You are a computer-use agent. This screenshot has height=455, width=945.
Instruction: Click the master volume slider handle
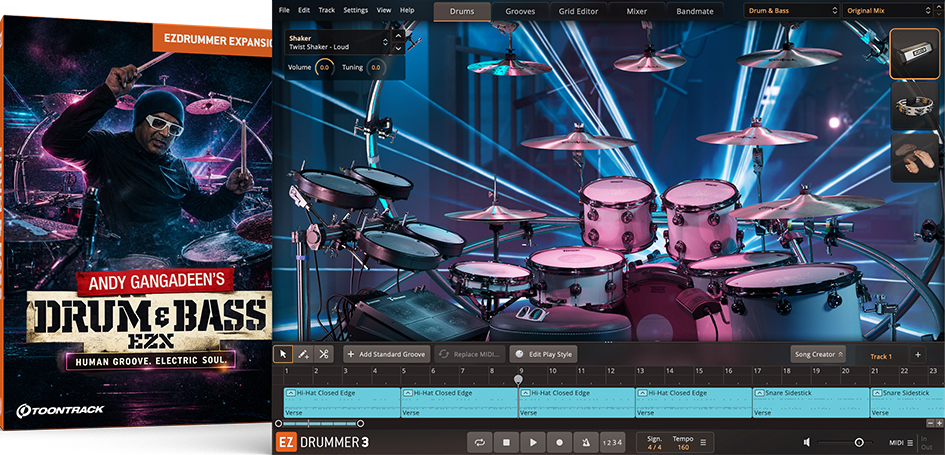859,443
